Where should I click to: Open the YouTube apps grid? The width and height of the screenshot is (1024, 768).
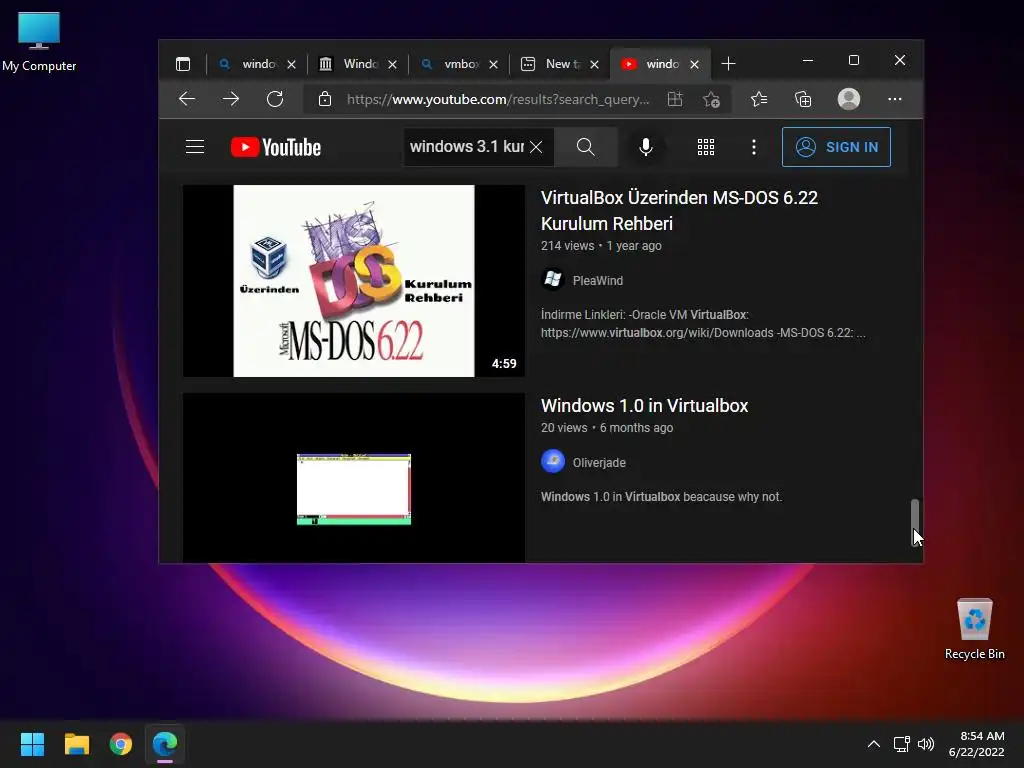(706, 147)
